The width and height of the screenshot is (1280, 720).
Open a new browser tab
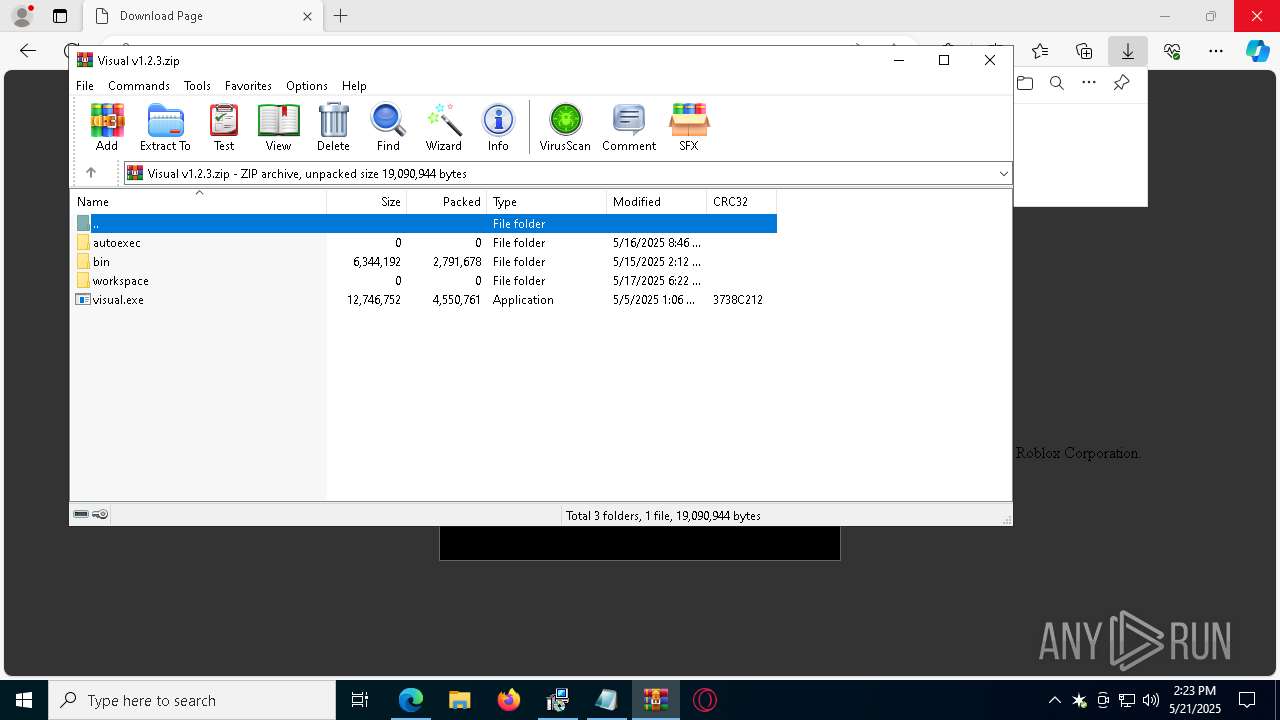(341, 16)
